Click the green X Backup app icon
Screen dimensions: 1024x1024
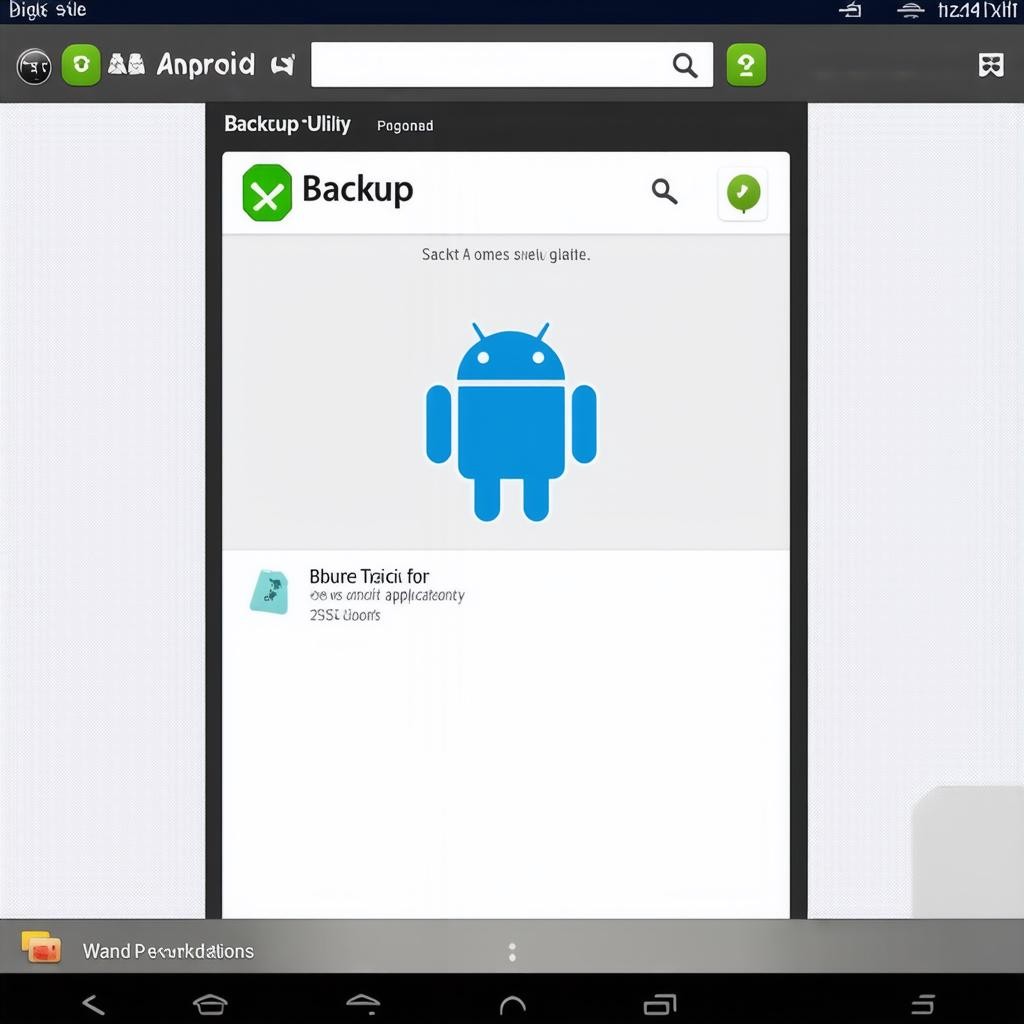pos(267,192)
